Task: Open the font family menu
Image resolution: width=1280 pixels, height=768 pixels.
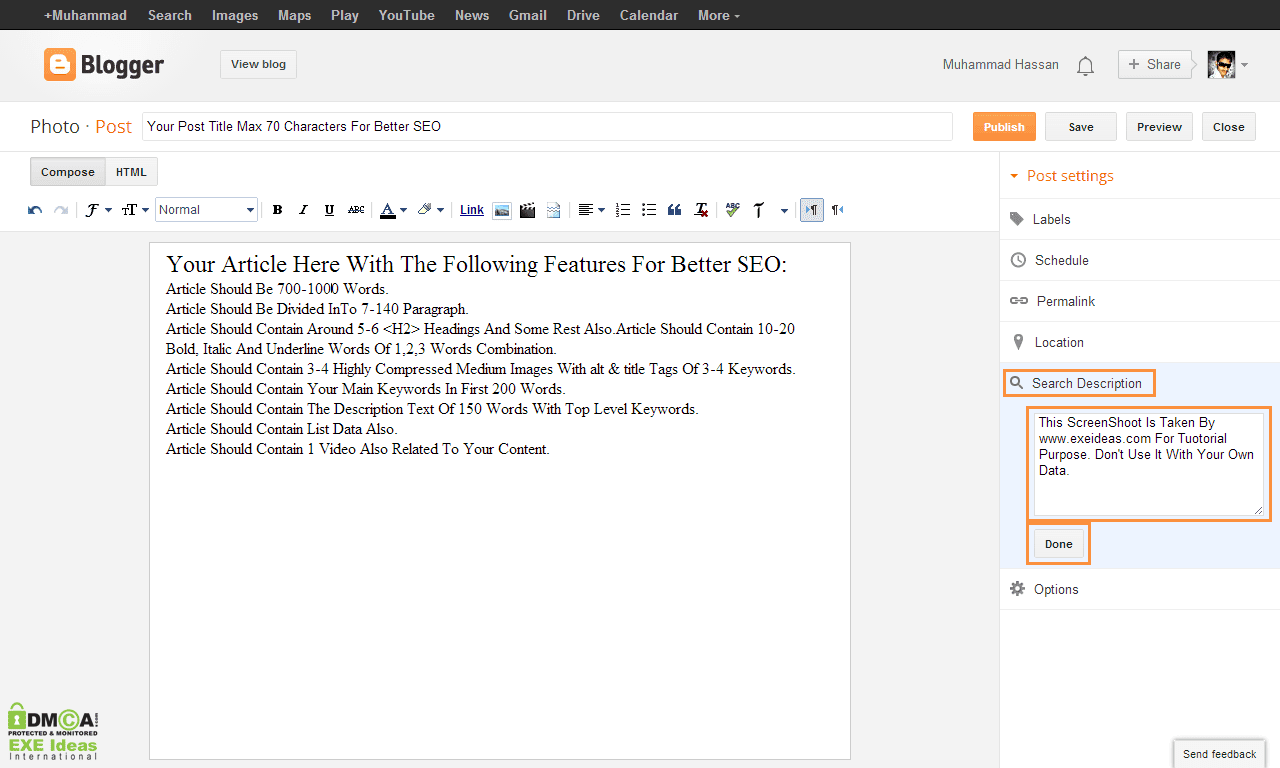Action: (x=98, y=210)
